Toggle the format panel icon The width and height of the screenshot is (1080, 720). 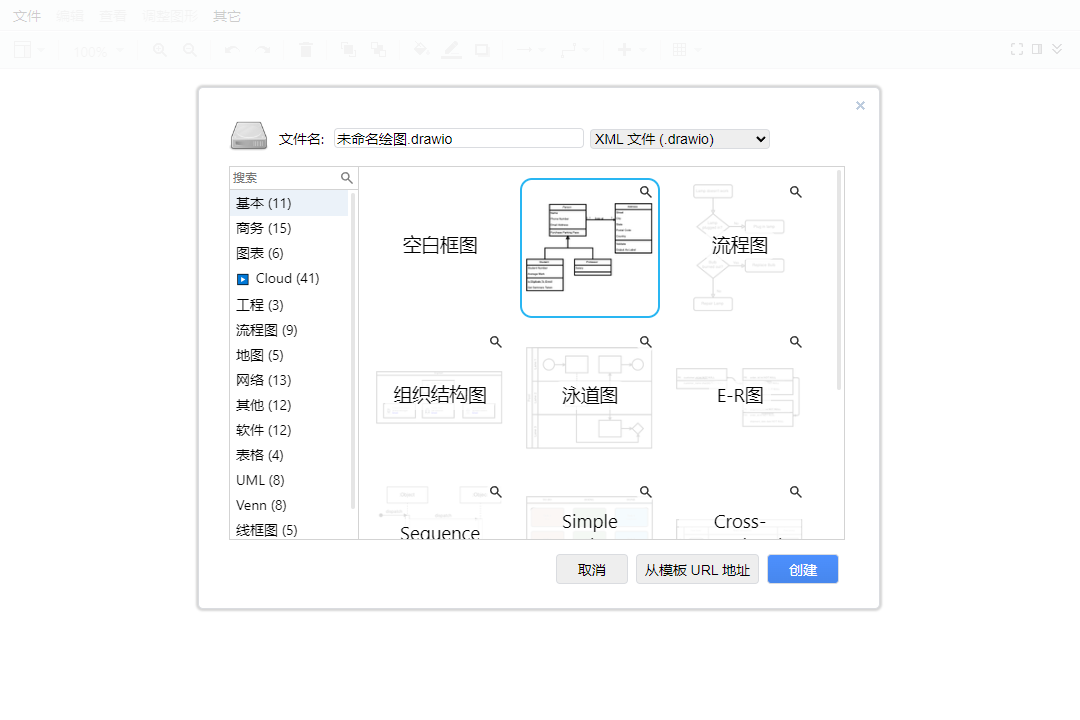pyautogui.click(x=1037, y=49)
